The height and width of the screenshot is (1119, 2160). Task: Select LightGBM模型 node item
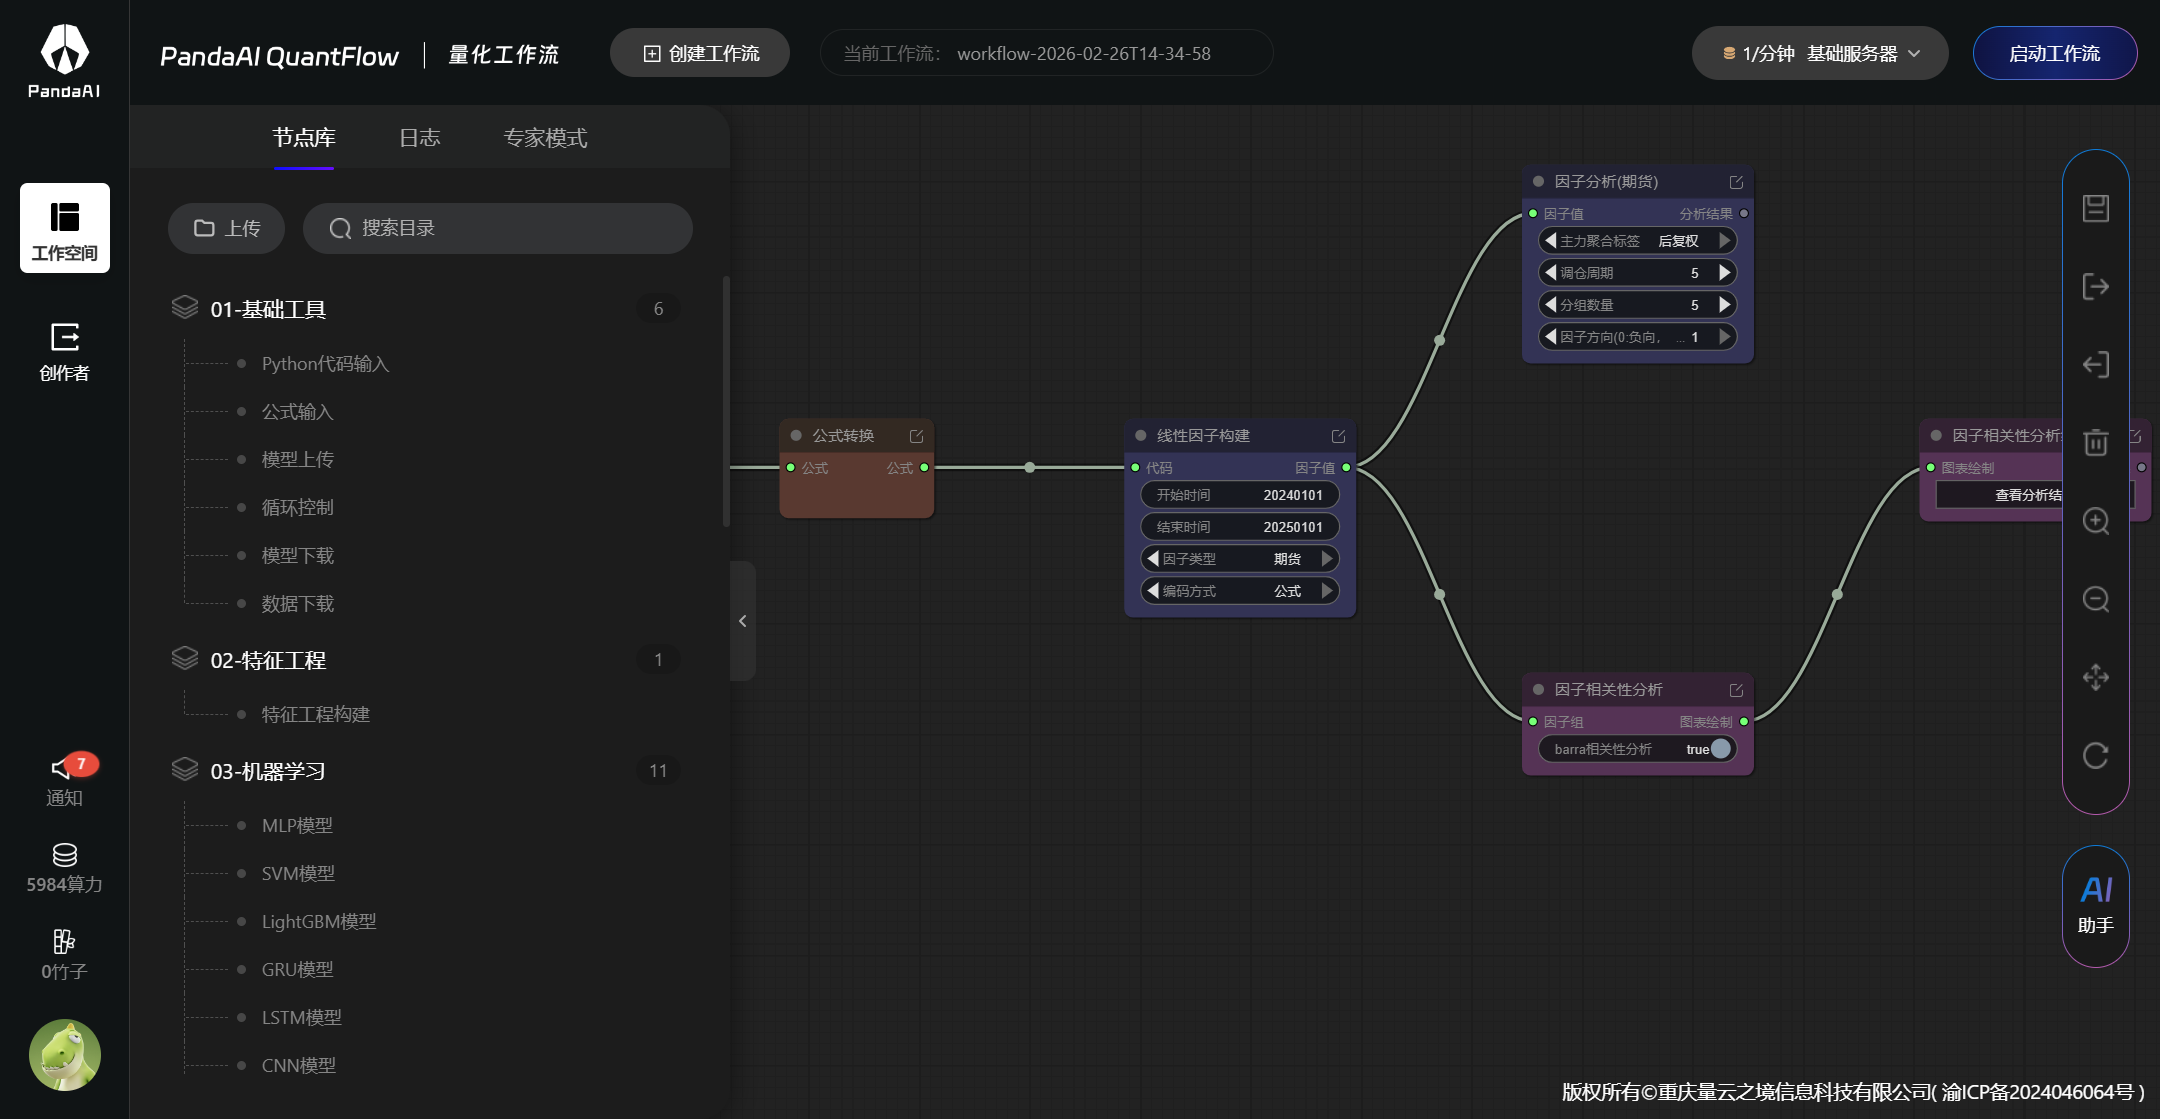pos(319,922)
